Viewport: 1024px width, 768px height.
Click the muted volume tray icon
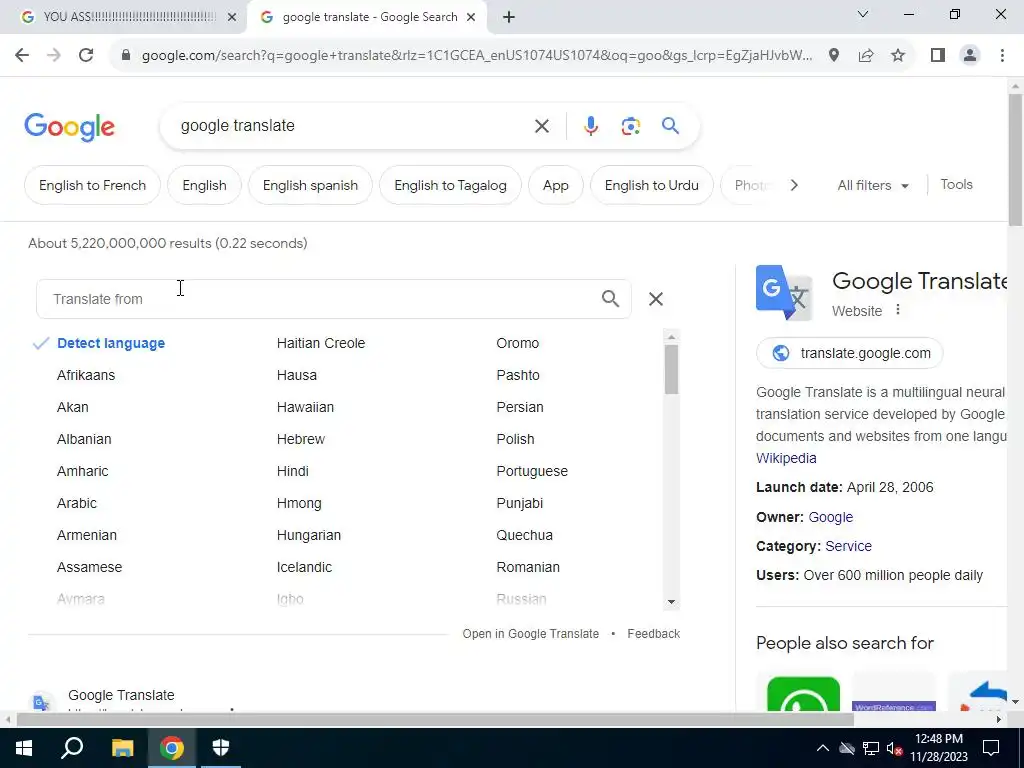[894, 749]
